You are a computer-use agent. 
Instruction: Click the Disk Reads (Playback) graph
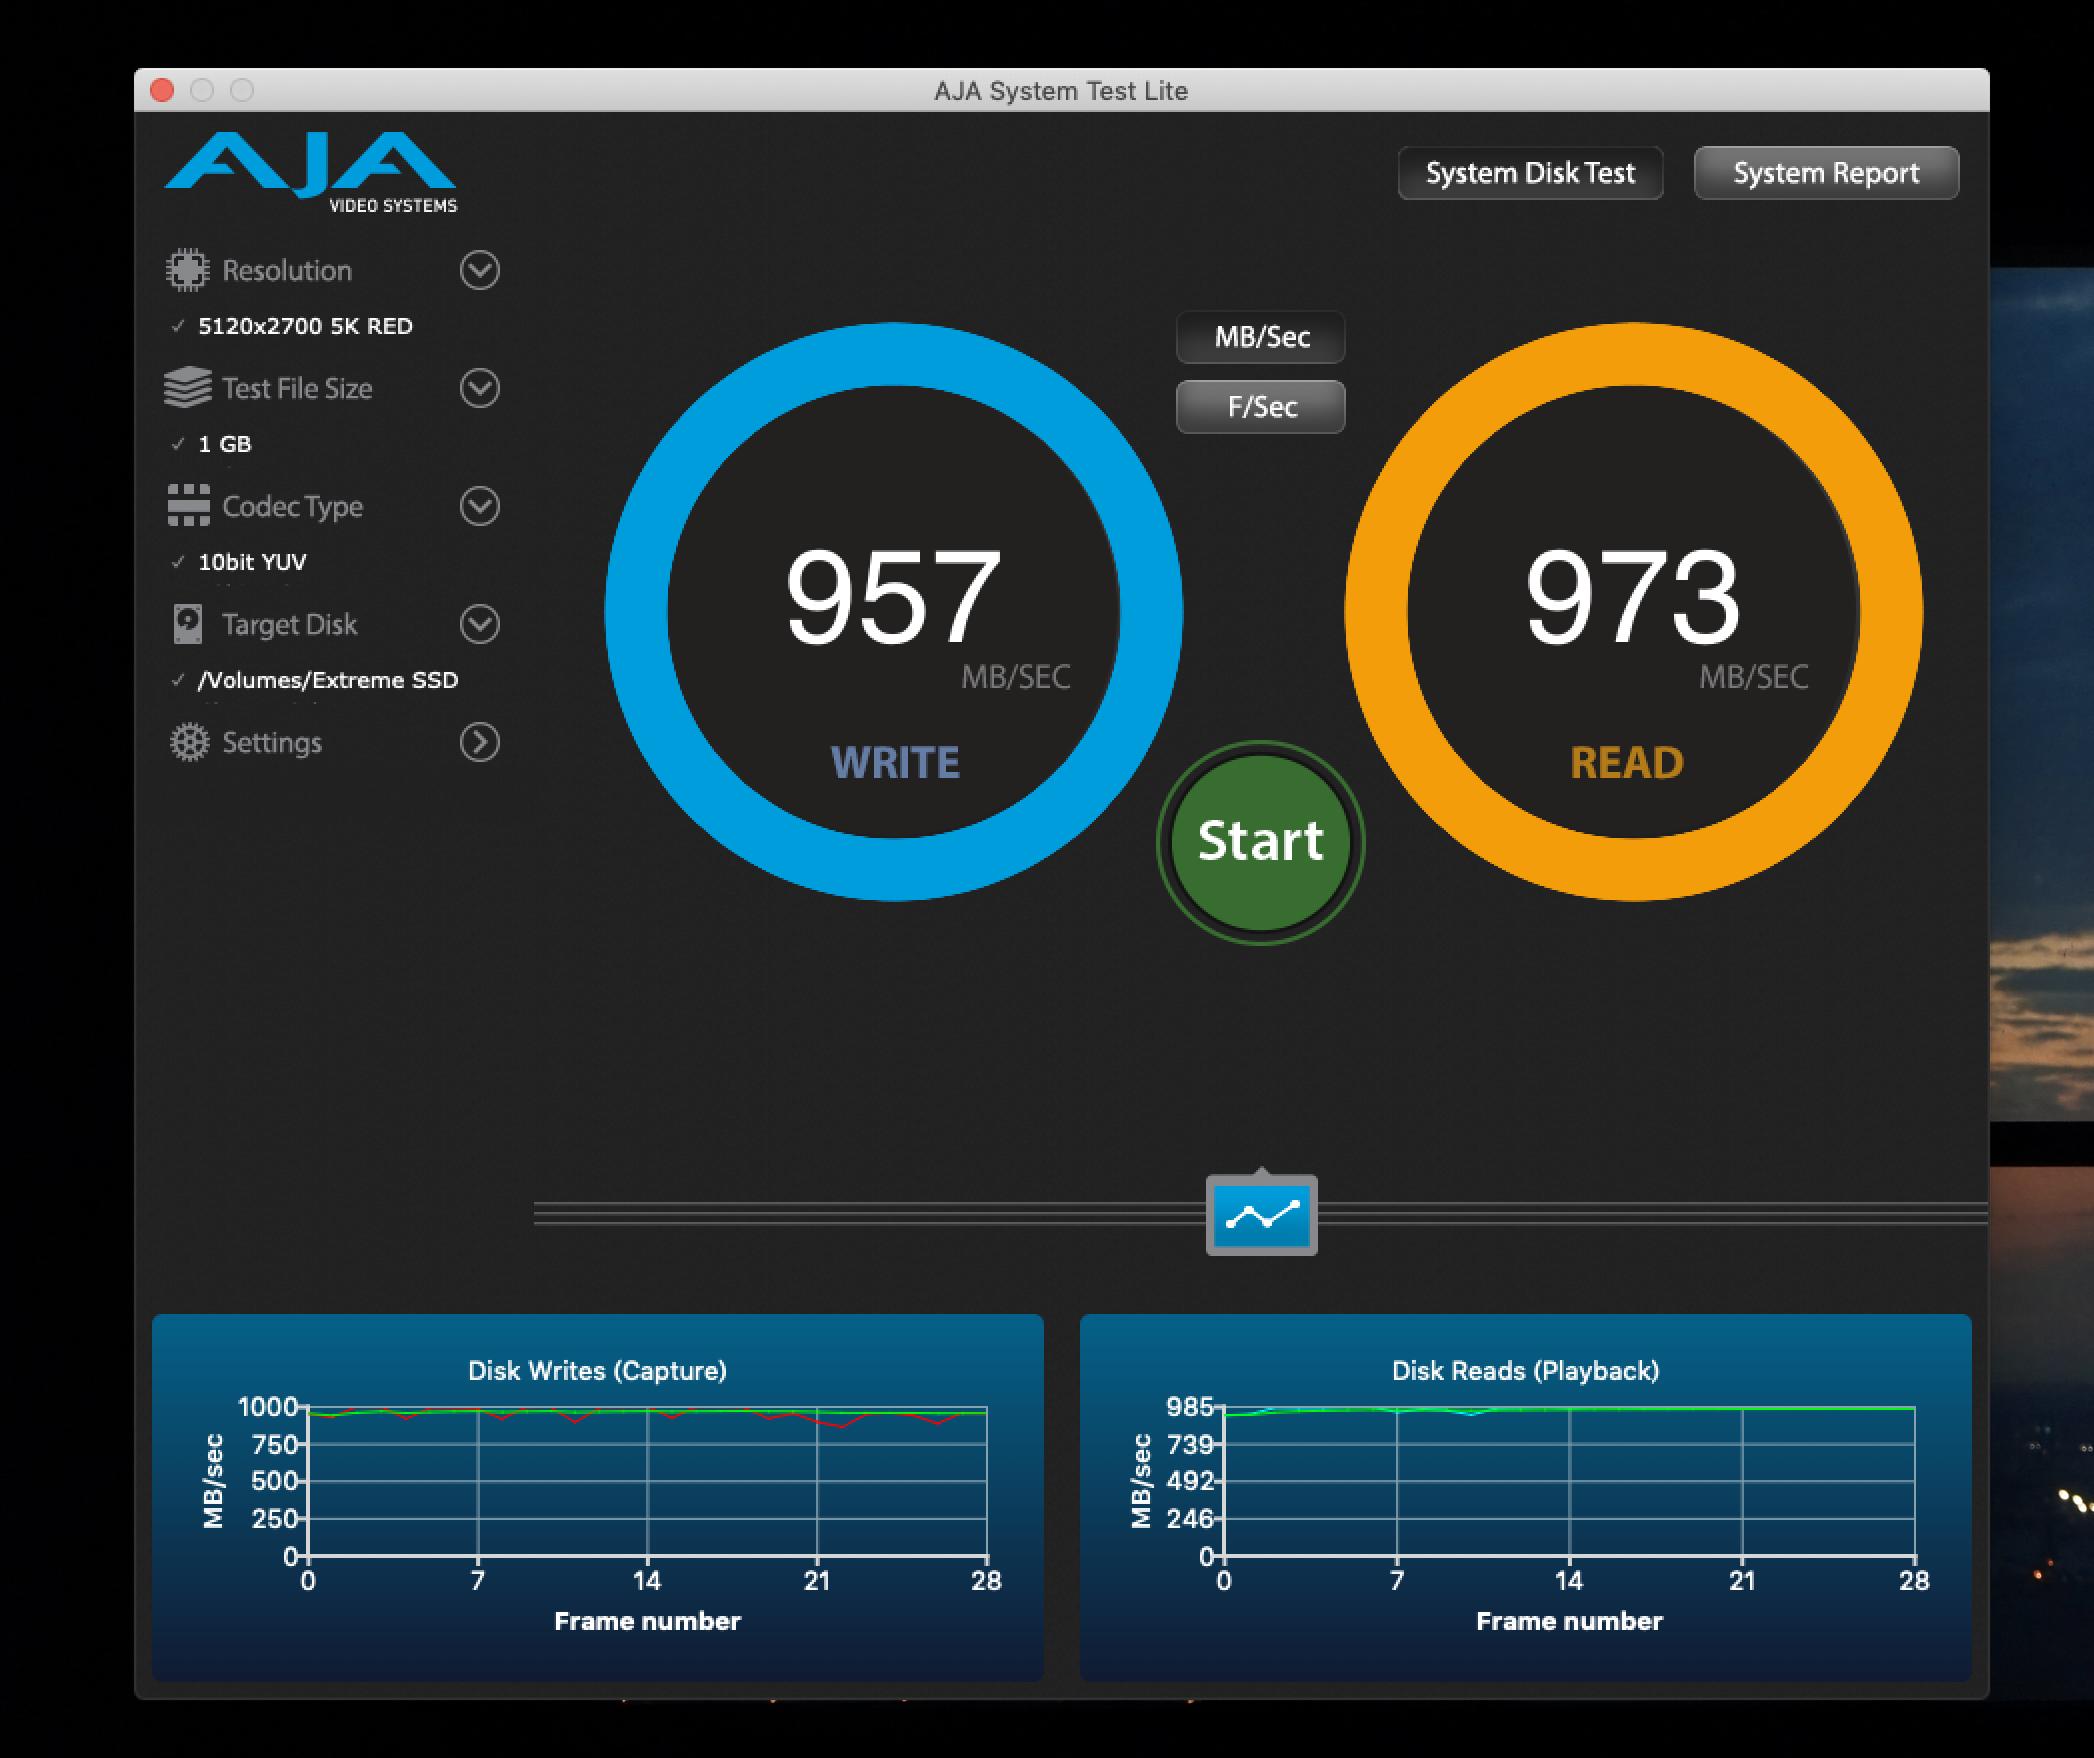(1526, 1497)
